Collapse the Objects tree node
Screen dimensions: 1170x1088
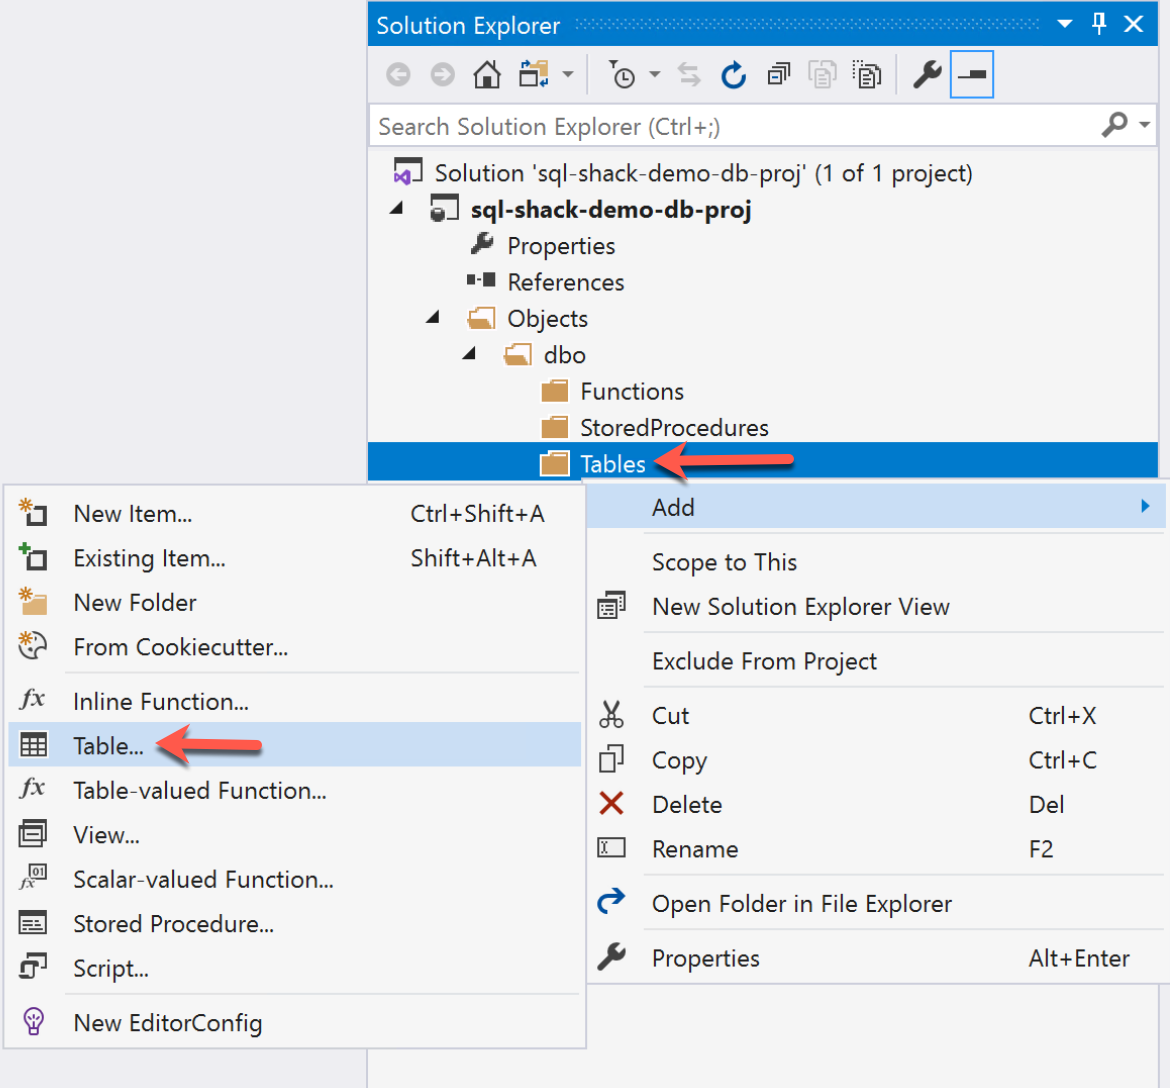point(432,317)
